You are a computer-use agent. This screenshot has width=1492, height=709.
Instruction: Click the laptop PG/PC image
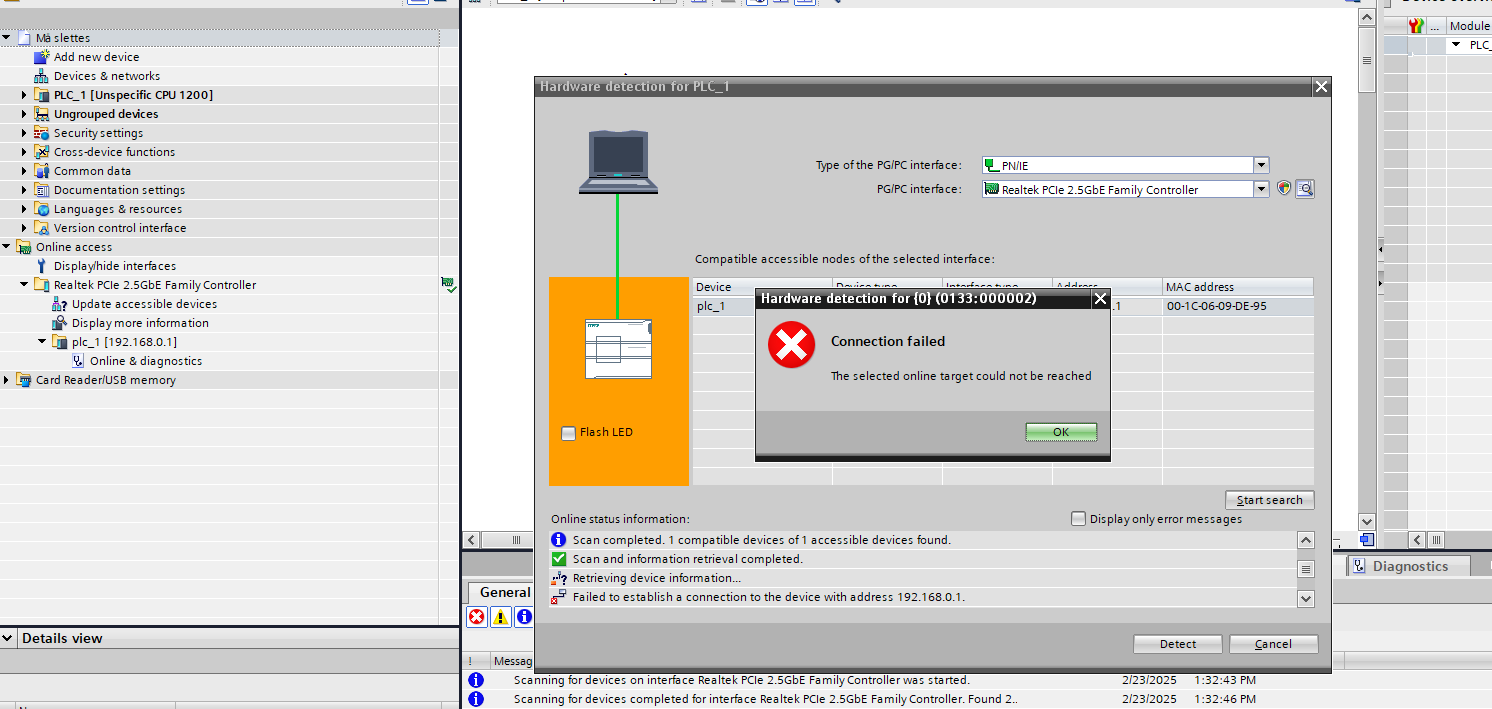618,161
